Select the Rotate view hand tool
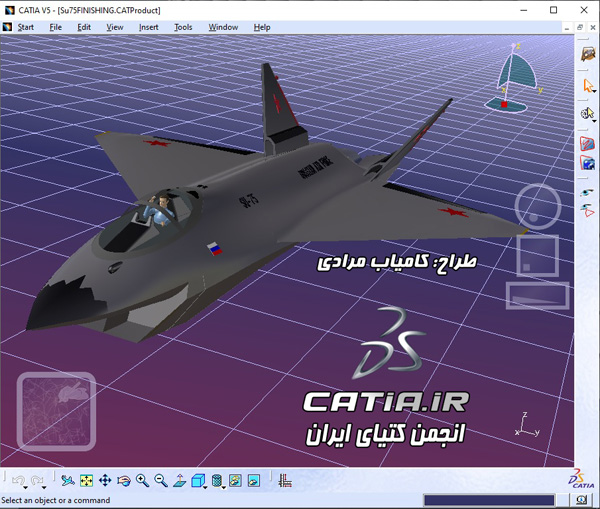The width and height of the screenshot is (600, 509). (x=124, y=480)
